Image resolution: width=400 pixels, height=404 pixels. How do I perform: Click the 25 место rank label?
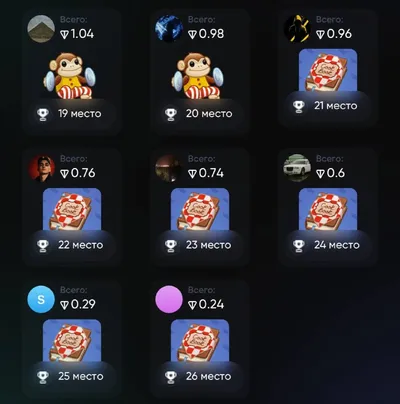(81, 376)
